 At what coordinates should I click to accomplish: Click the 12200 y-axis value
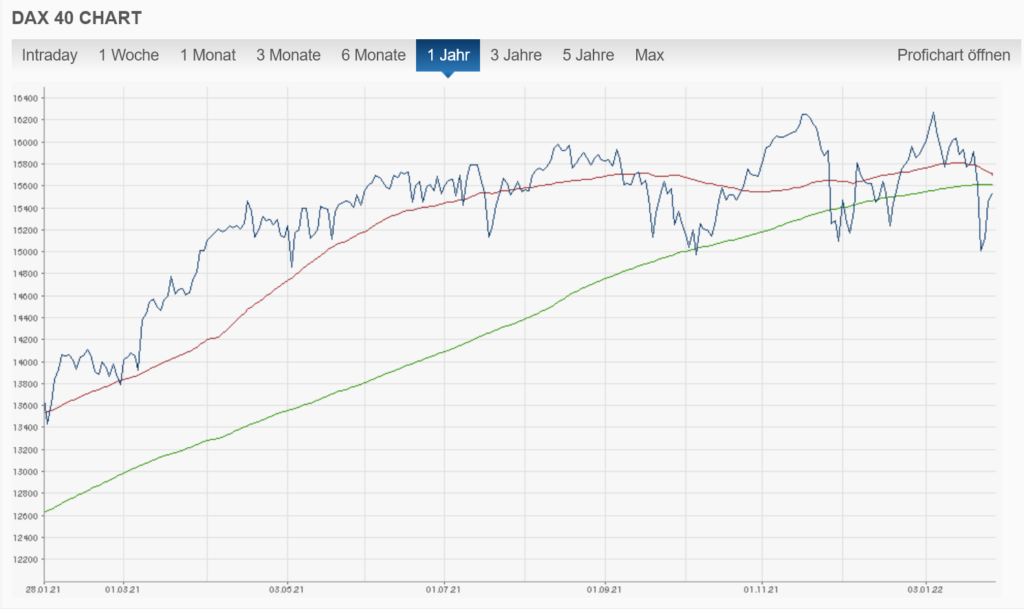point(24,560)
